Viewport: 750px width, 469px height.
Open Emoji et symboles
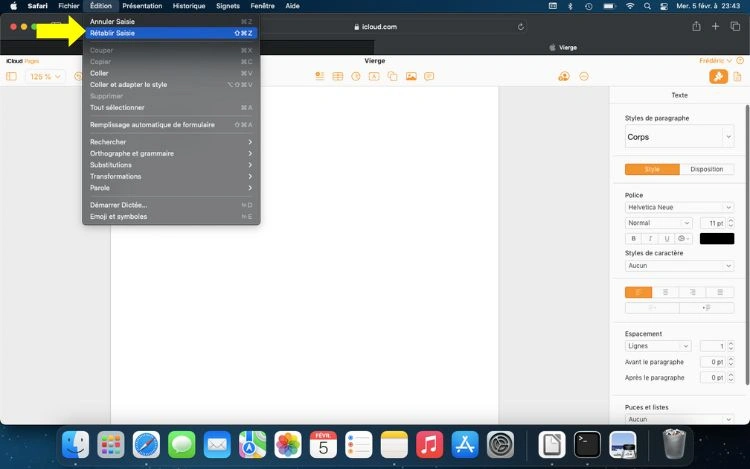coord(171,217)
